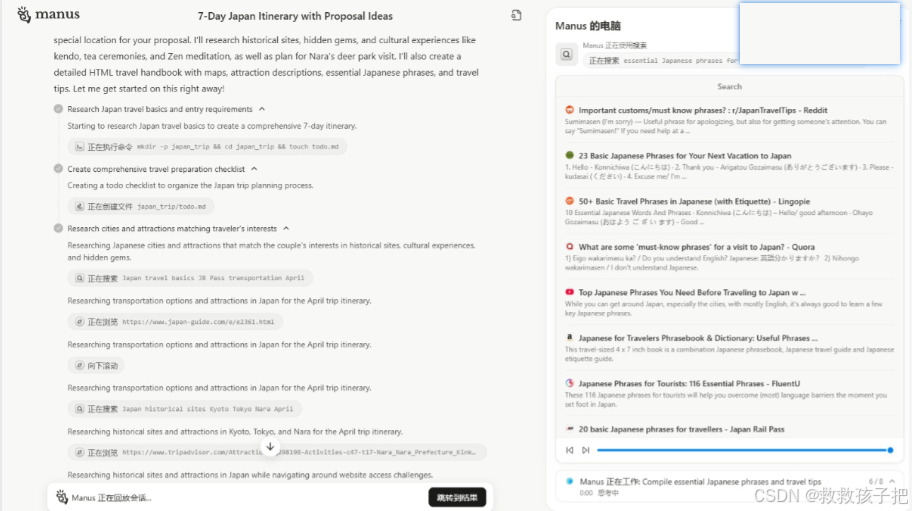Open 20 basic Japanese phrases Rail Pass result
This screenshot has width=912, height=511.
tap(681, 429)
